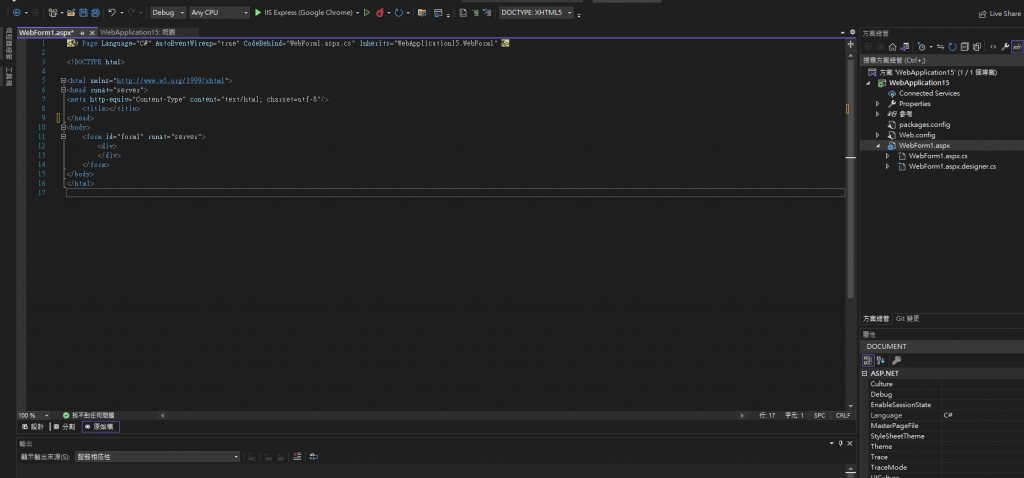
Task: Click Switch Views icon in Solution Explorer
Action: tap(905, 46)
